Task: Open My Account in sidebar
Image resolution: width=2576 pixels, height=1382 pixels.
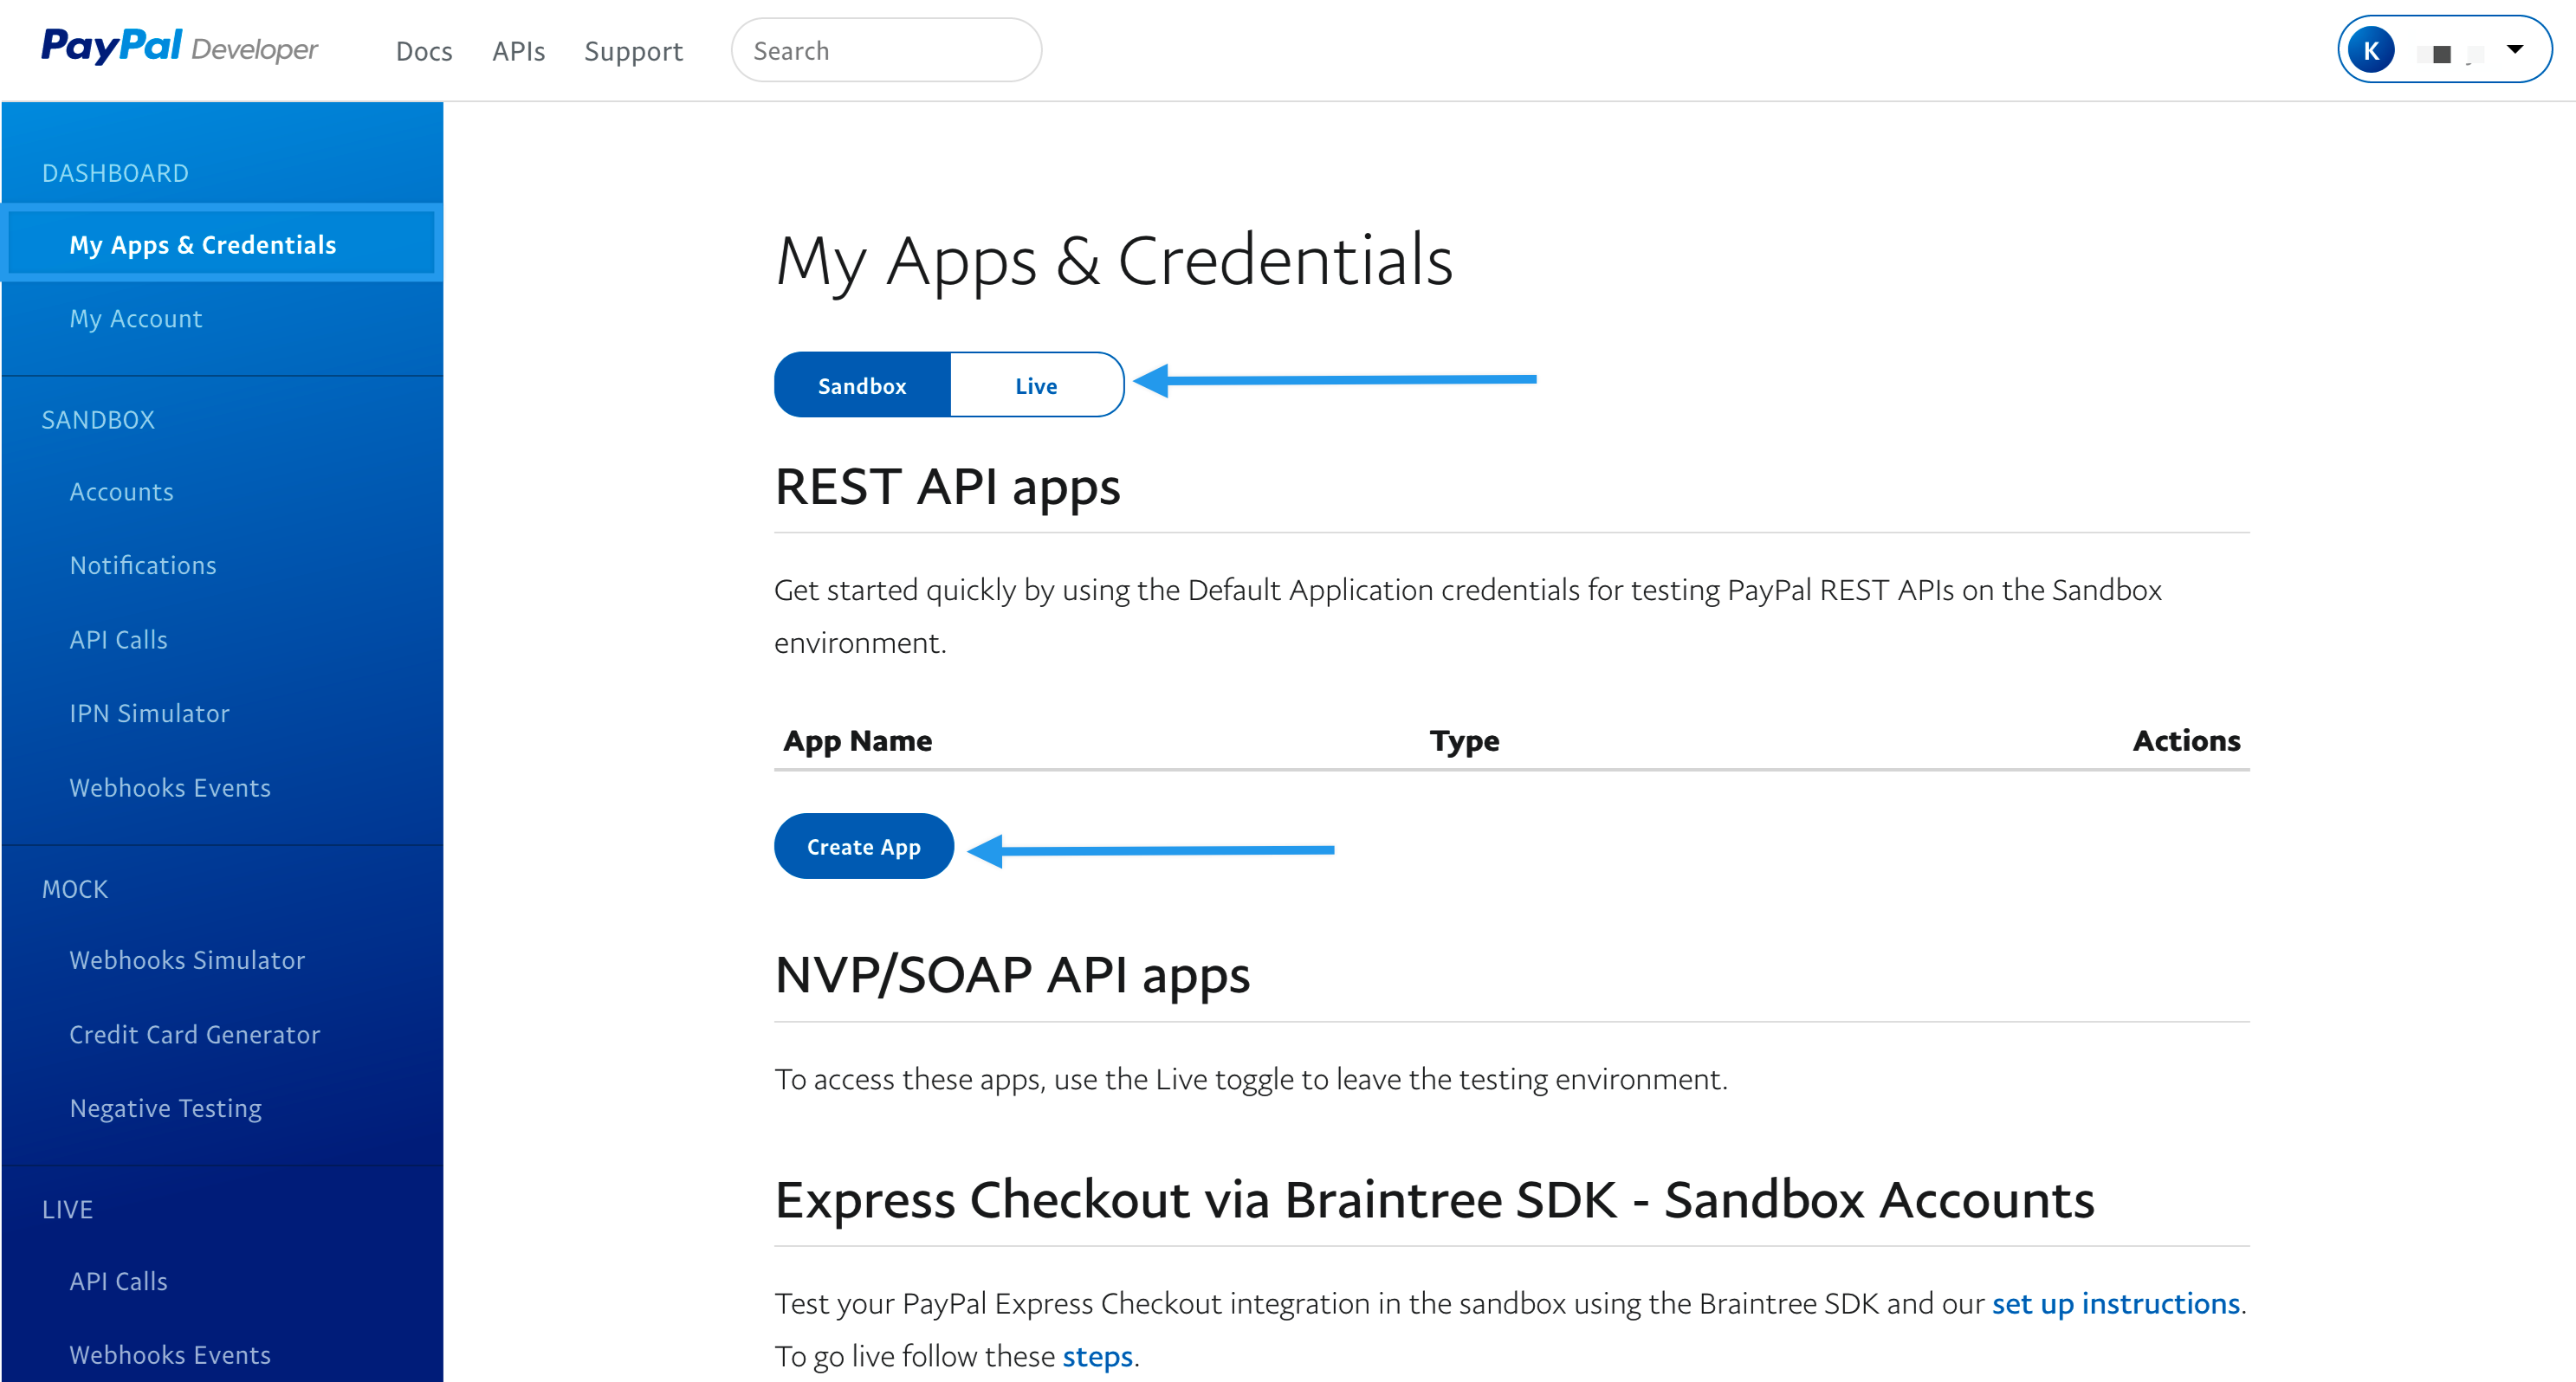Action: click(x=136, y=318)
